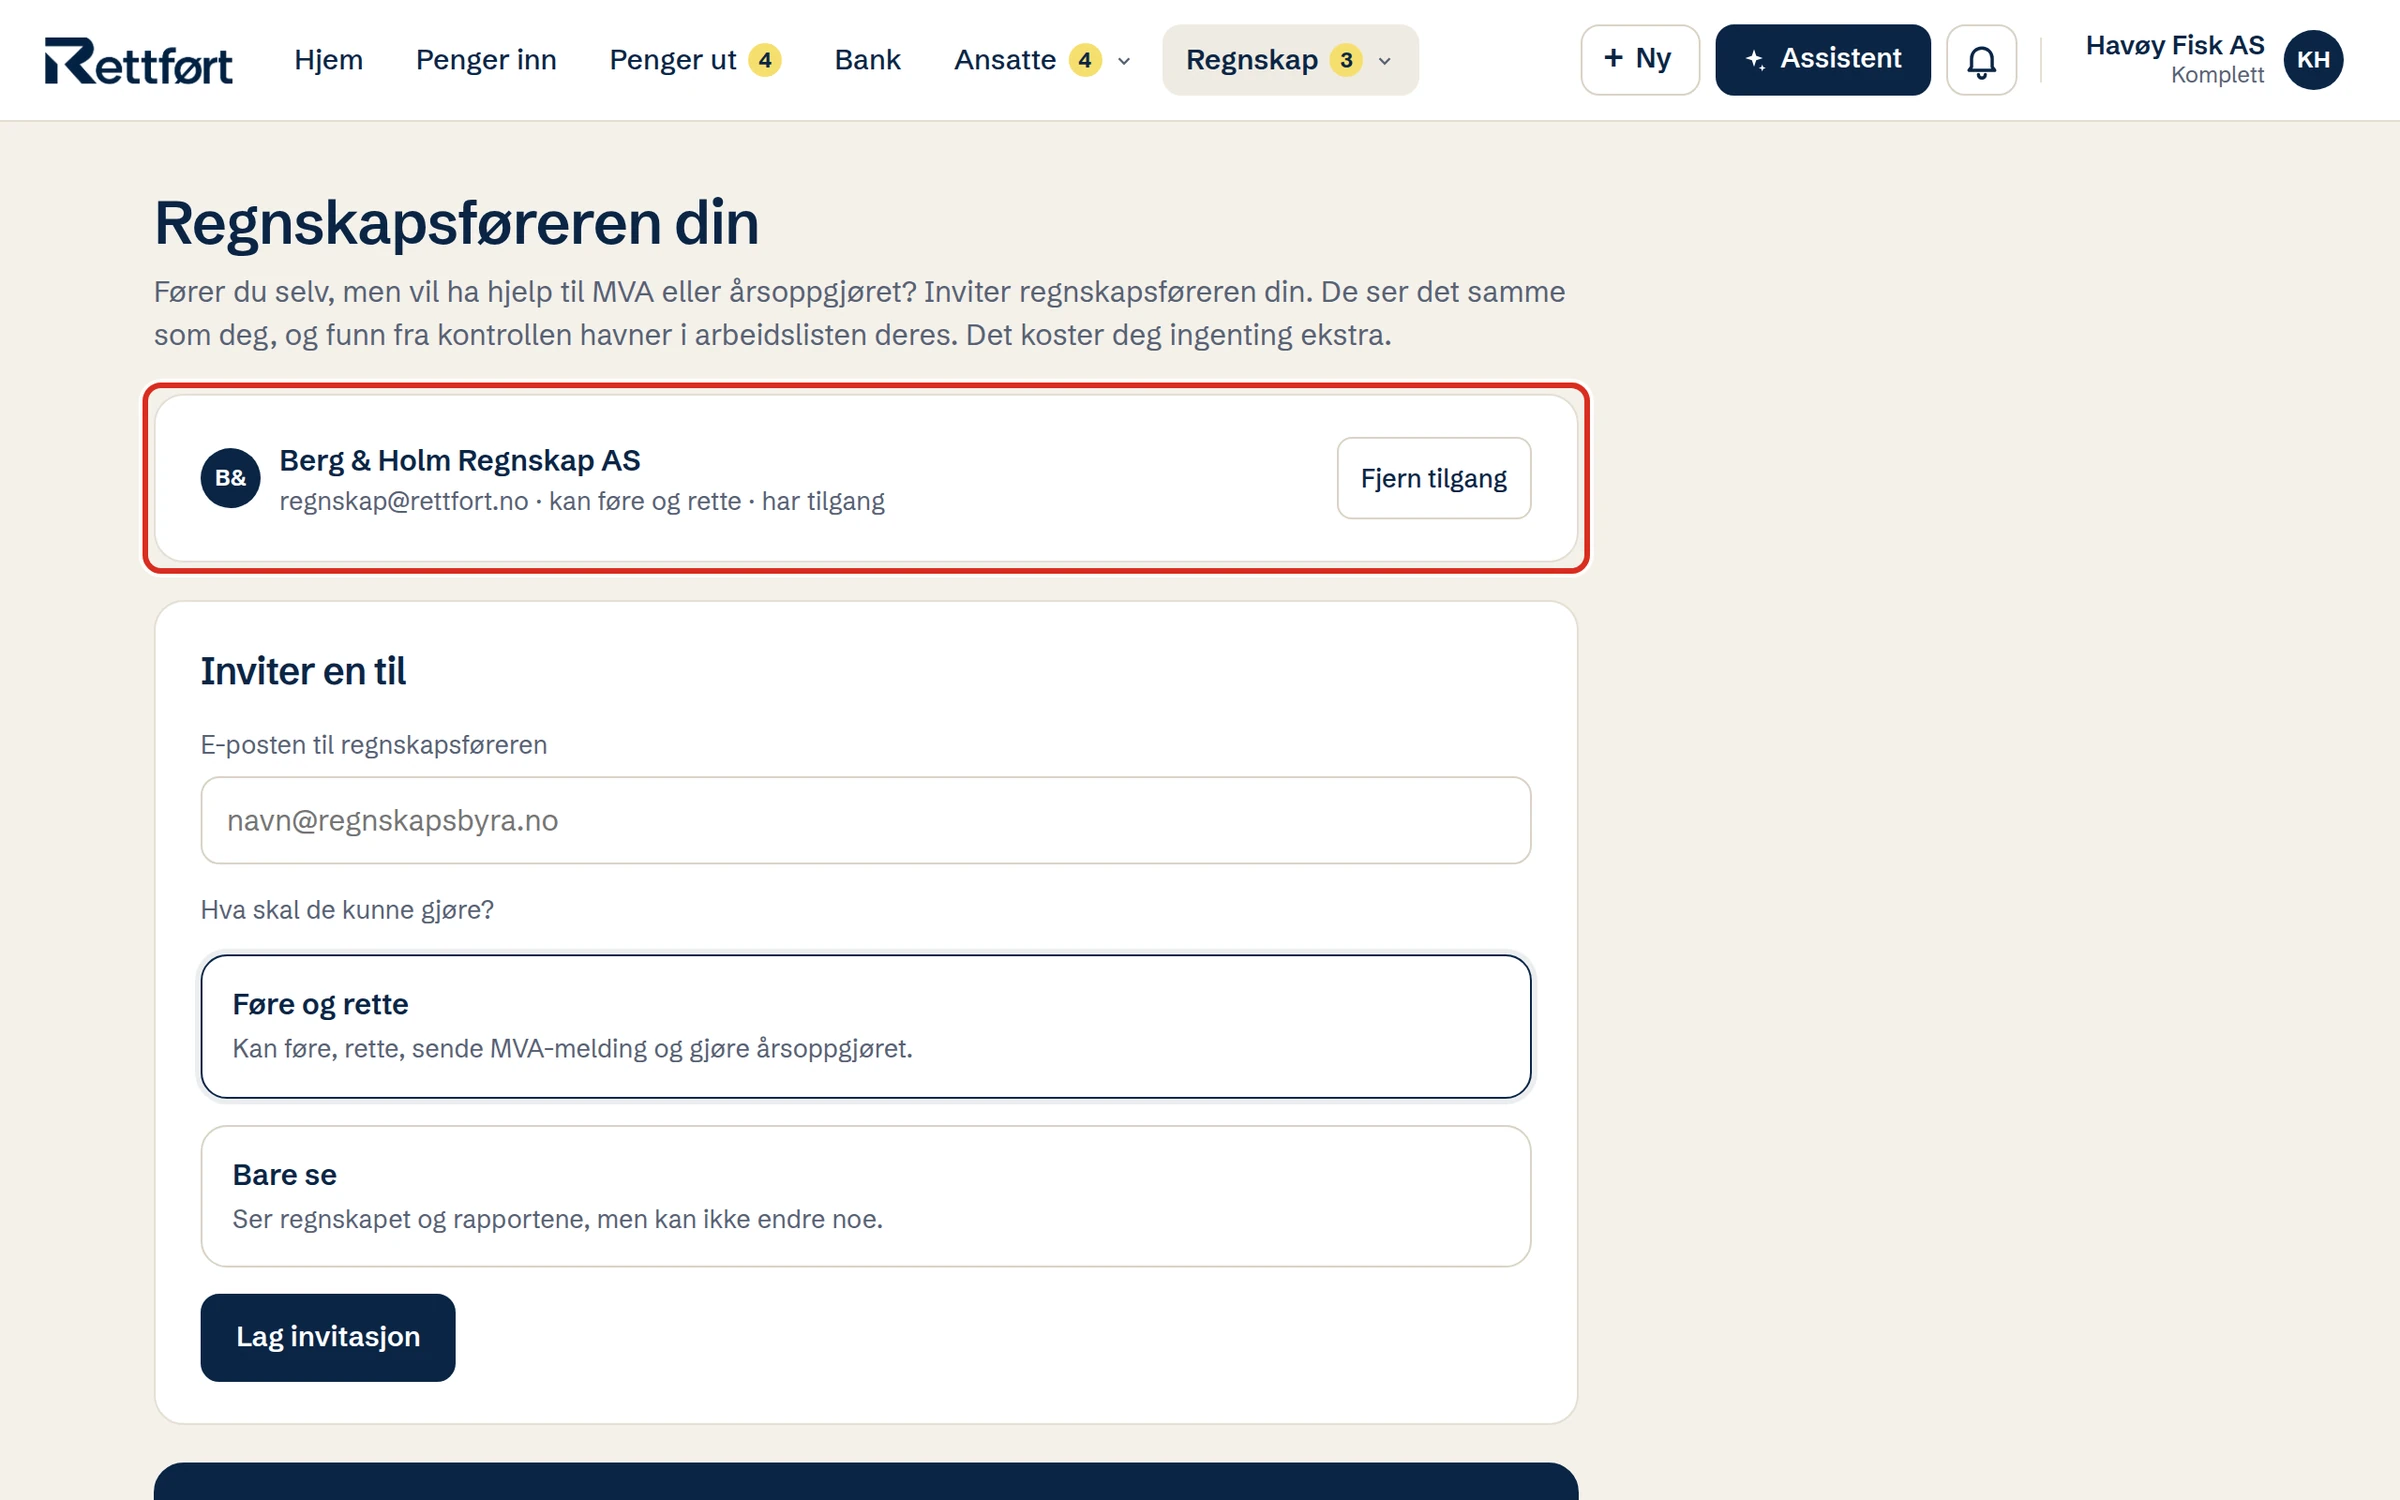
Task: Open the Penger inn section
Action: tap(486, 60)
